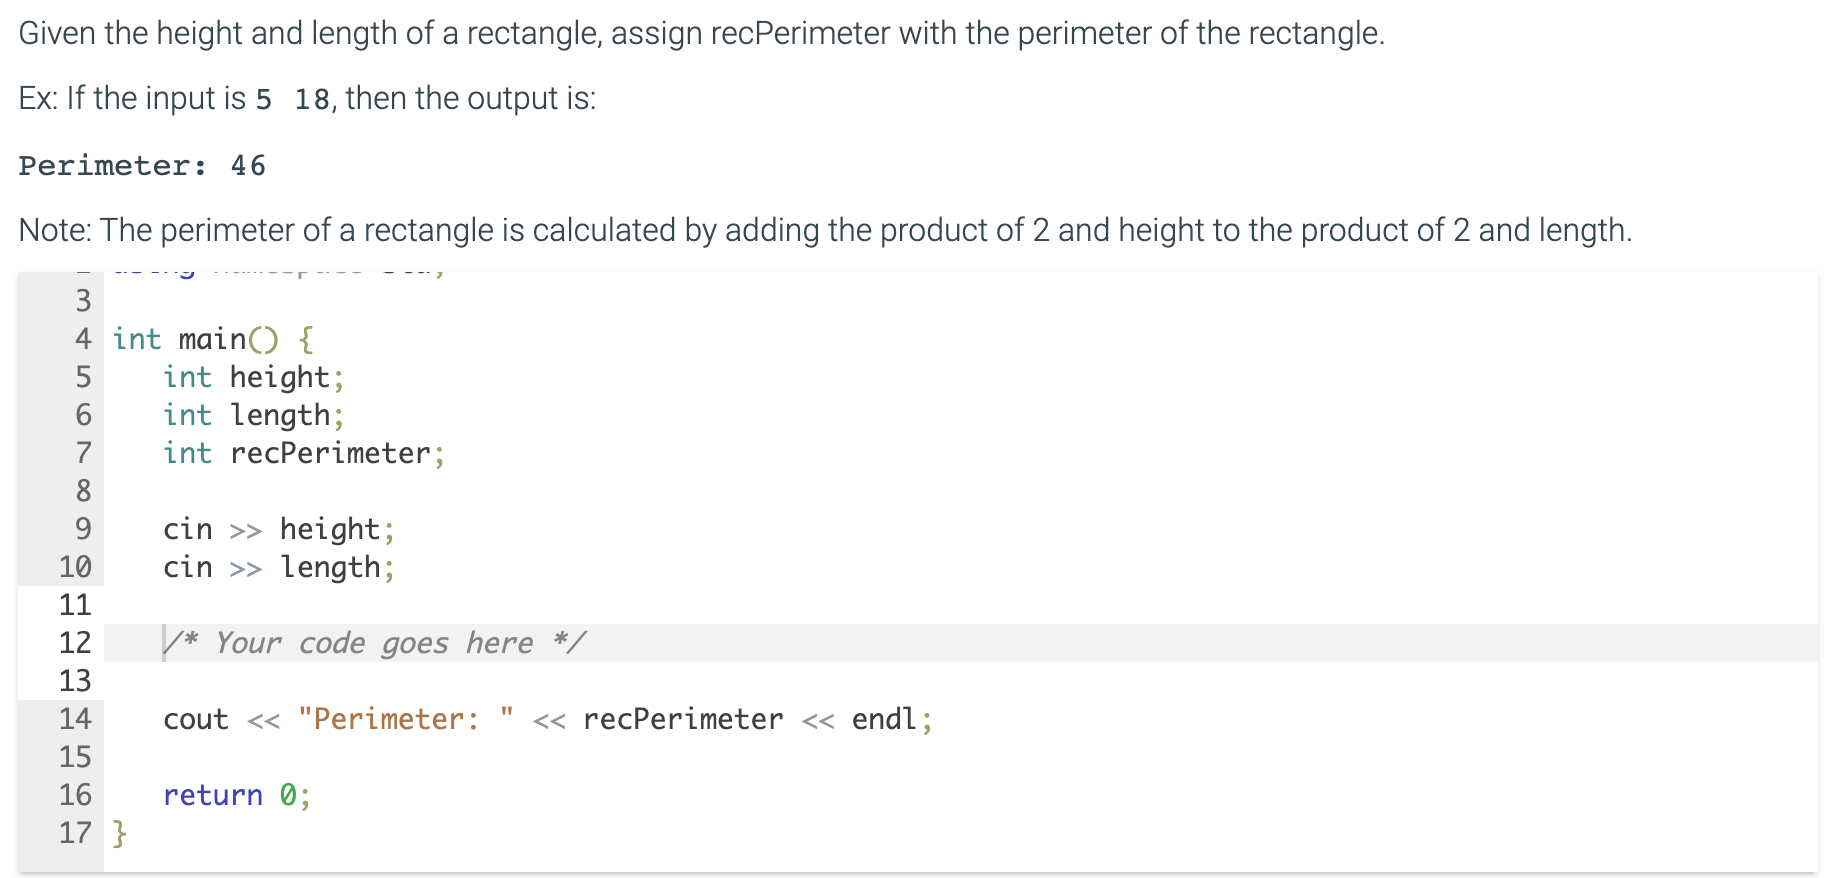Click the example output 'Perimeter: 46'

click(x=142, y=165)
